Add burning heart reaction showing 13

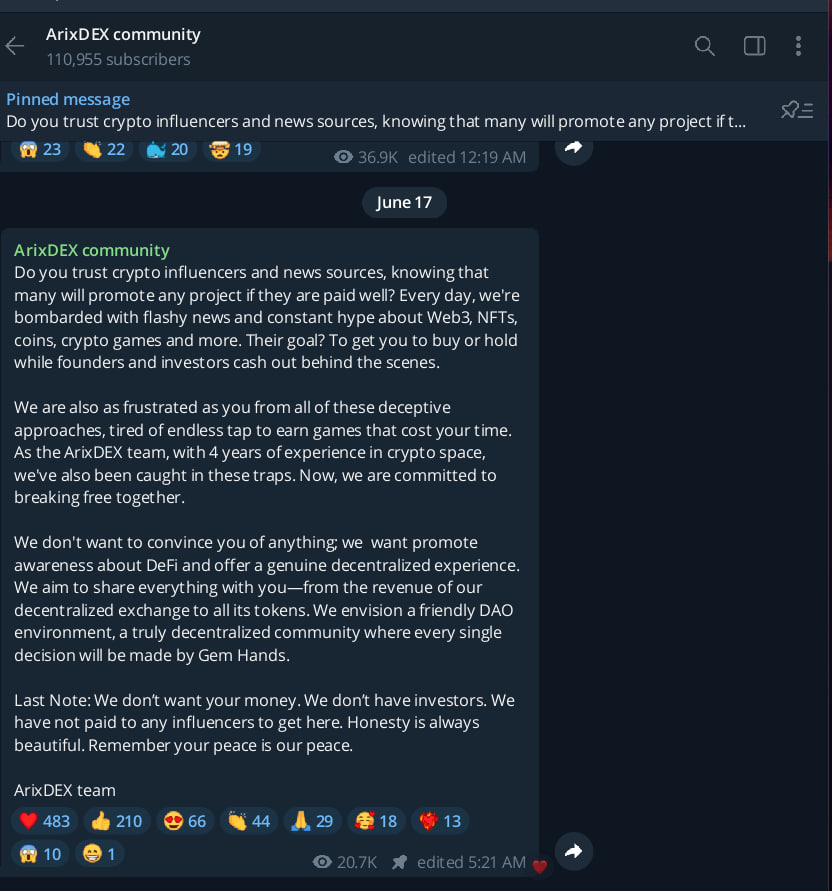[440, 821]
